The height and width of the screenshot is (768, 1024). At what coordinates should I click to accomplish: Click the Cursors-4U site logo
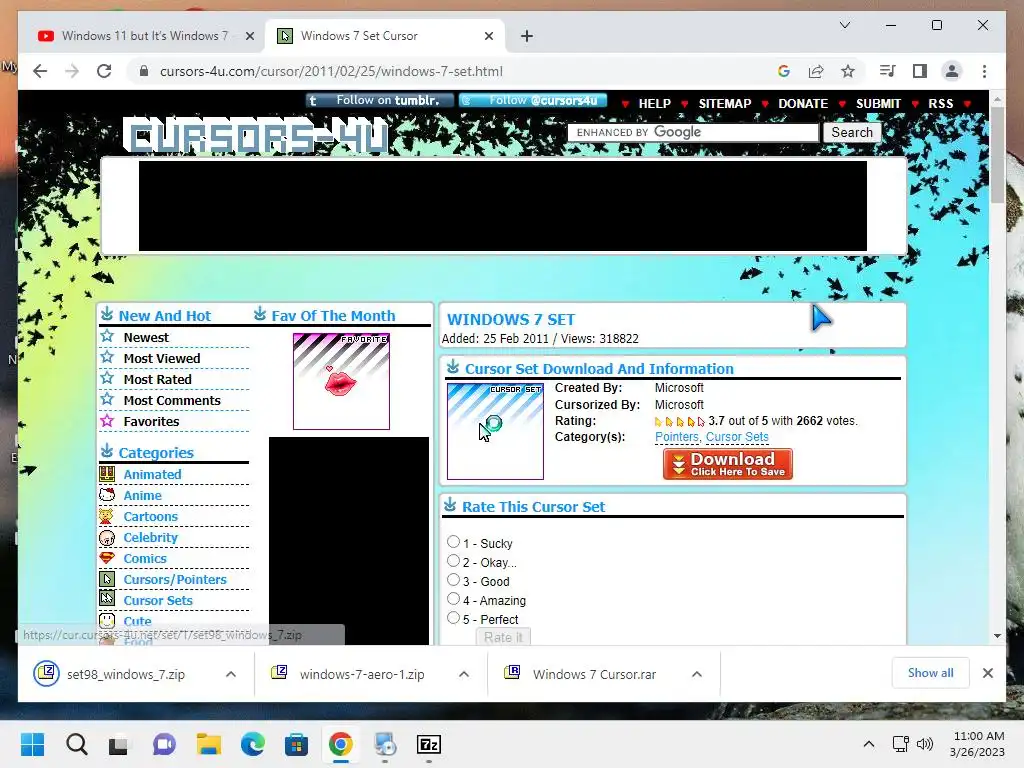256,136
